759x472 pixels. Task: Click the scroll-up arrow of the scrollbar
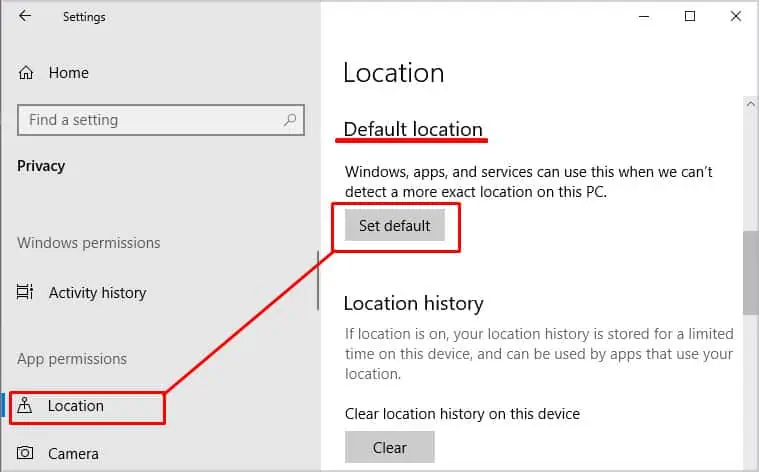750,104
